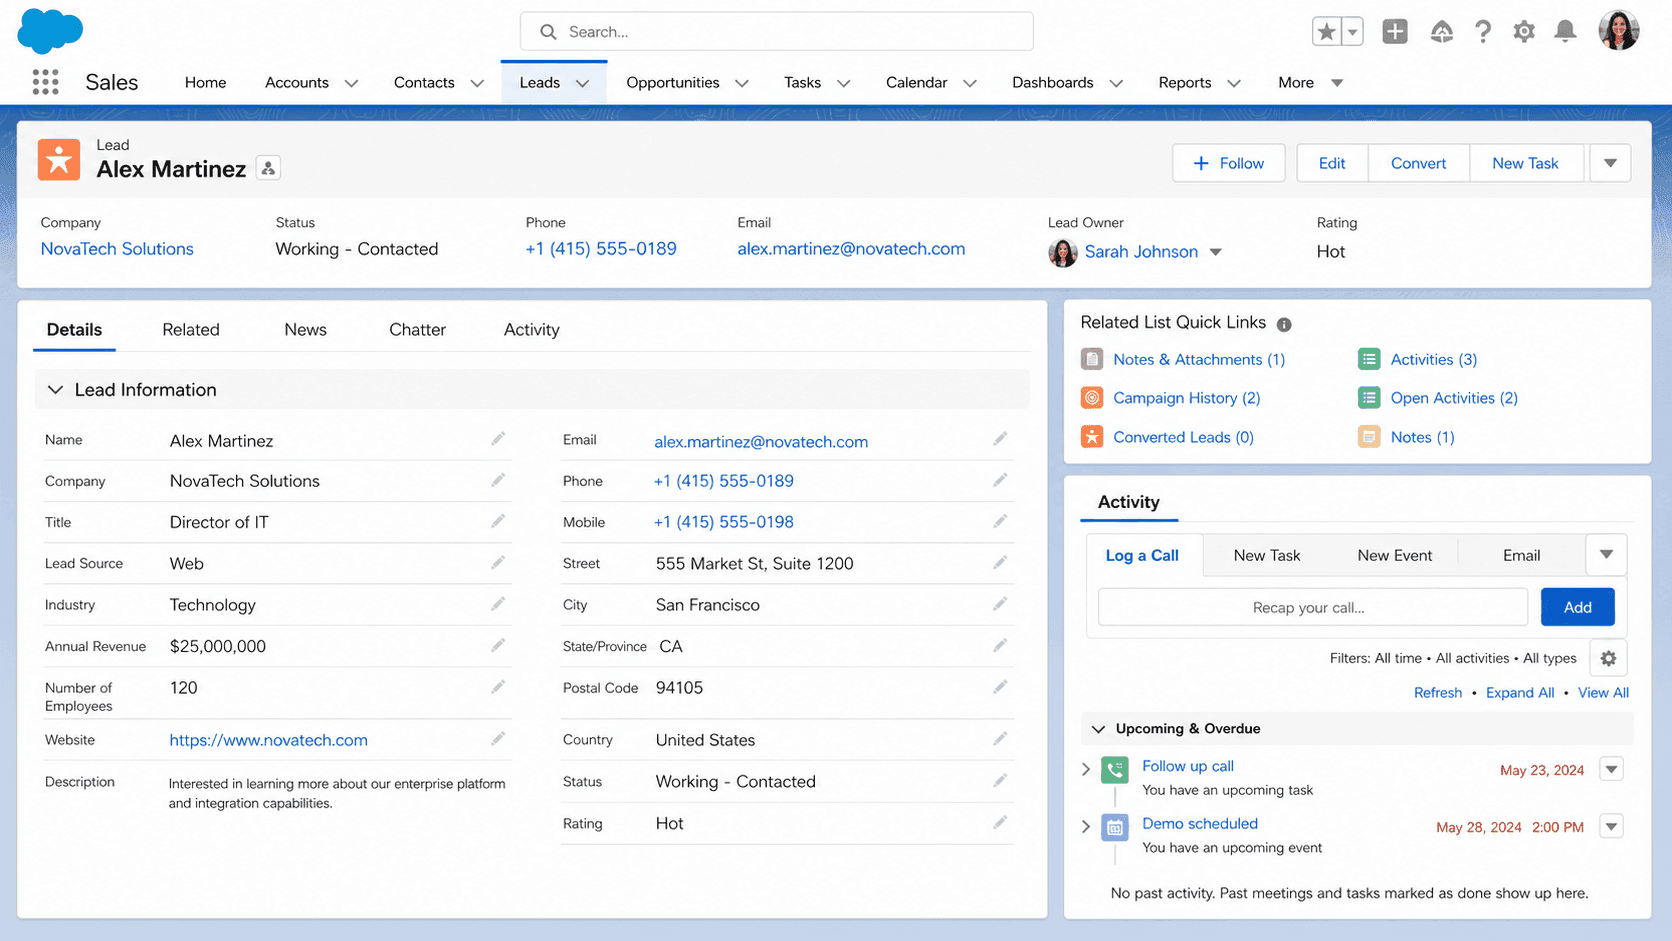Click the Expand All link
This screenshot has height=941, width=1672.
pos(1520,693)
